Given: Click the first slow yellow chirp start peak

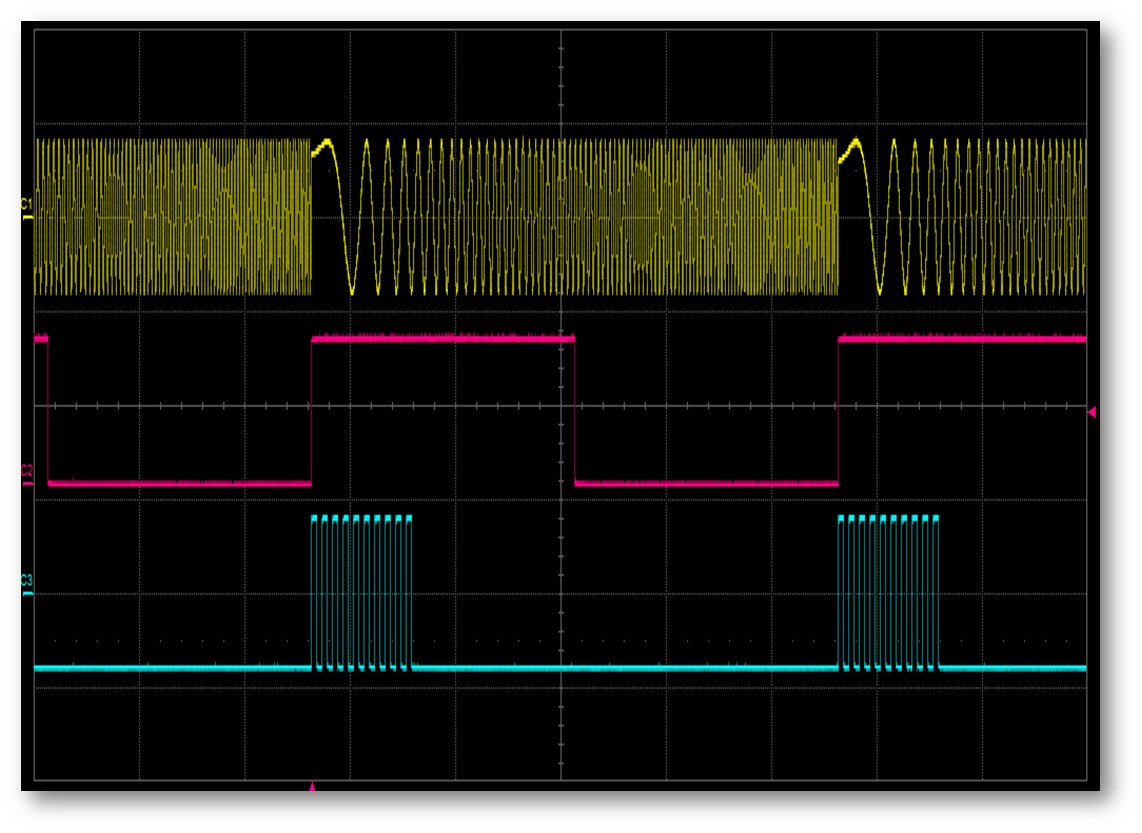Looking at the screenshot, I should point(322,146).
